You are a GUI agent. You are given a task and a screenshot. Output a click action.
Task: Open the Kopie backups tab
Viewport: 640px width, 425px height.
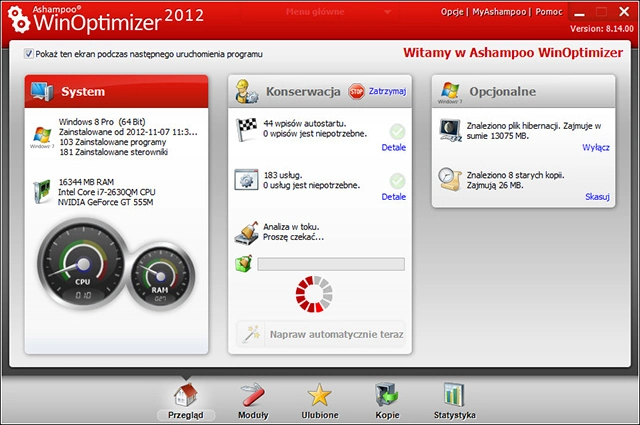click(387, 401)
